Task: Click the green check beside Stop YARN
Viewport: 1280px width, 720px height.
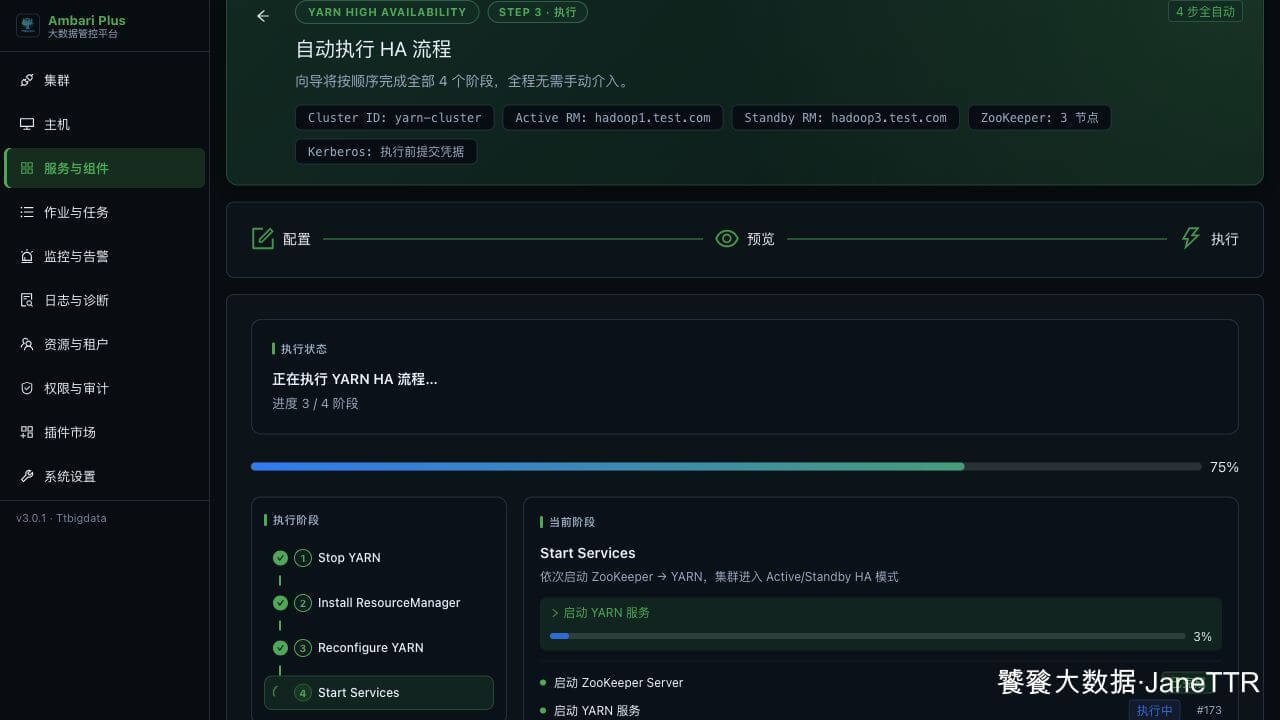Action: tap(280, 557)
